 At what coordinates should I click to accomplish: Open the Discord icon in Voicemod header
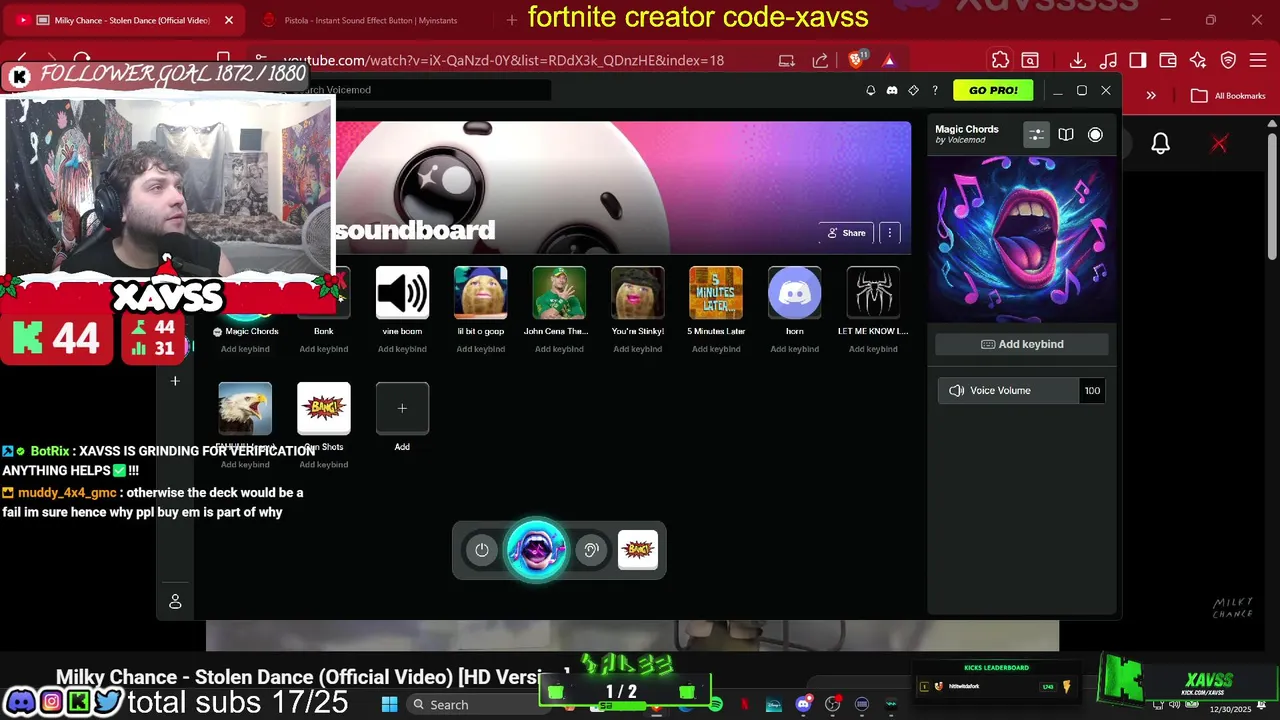(x=892, y=90)
